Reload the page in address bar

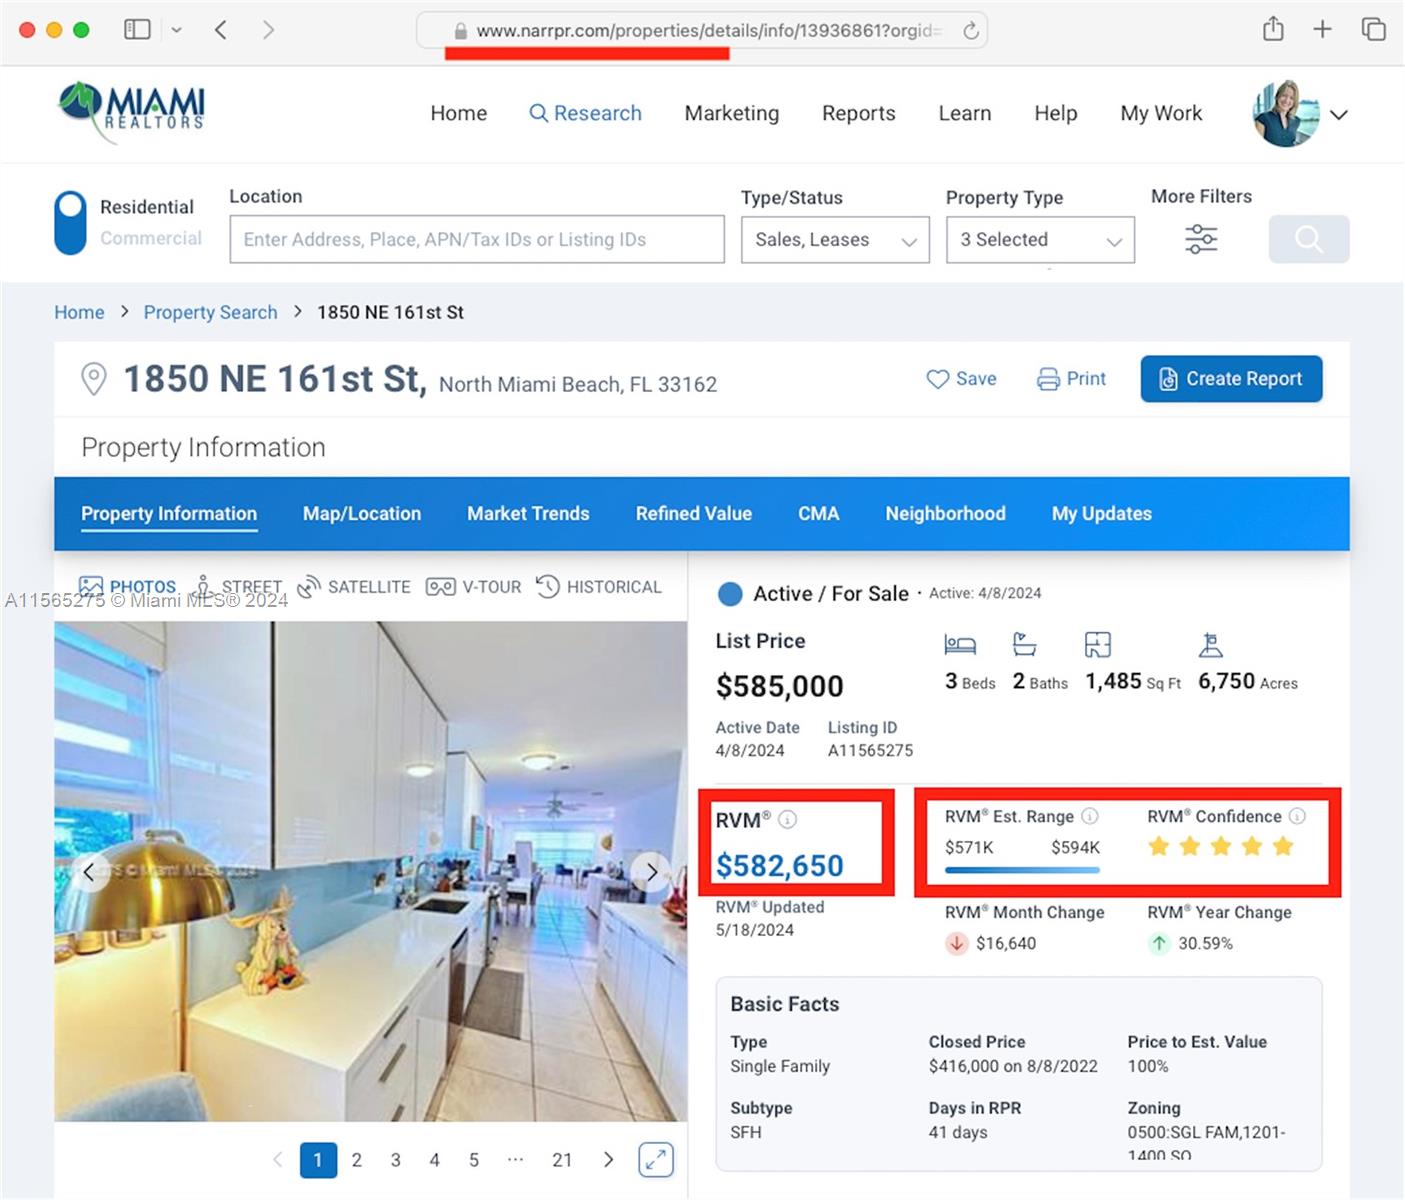point(970,31)
